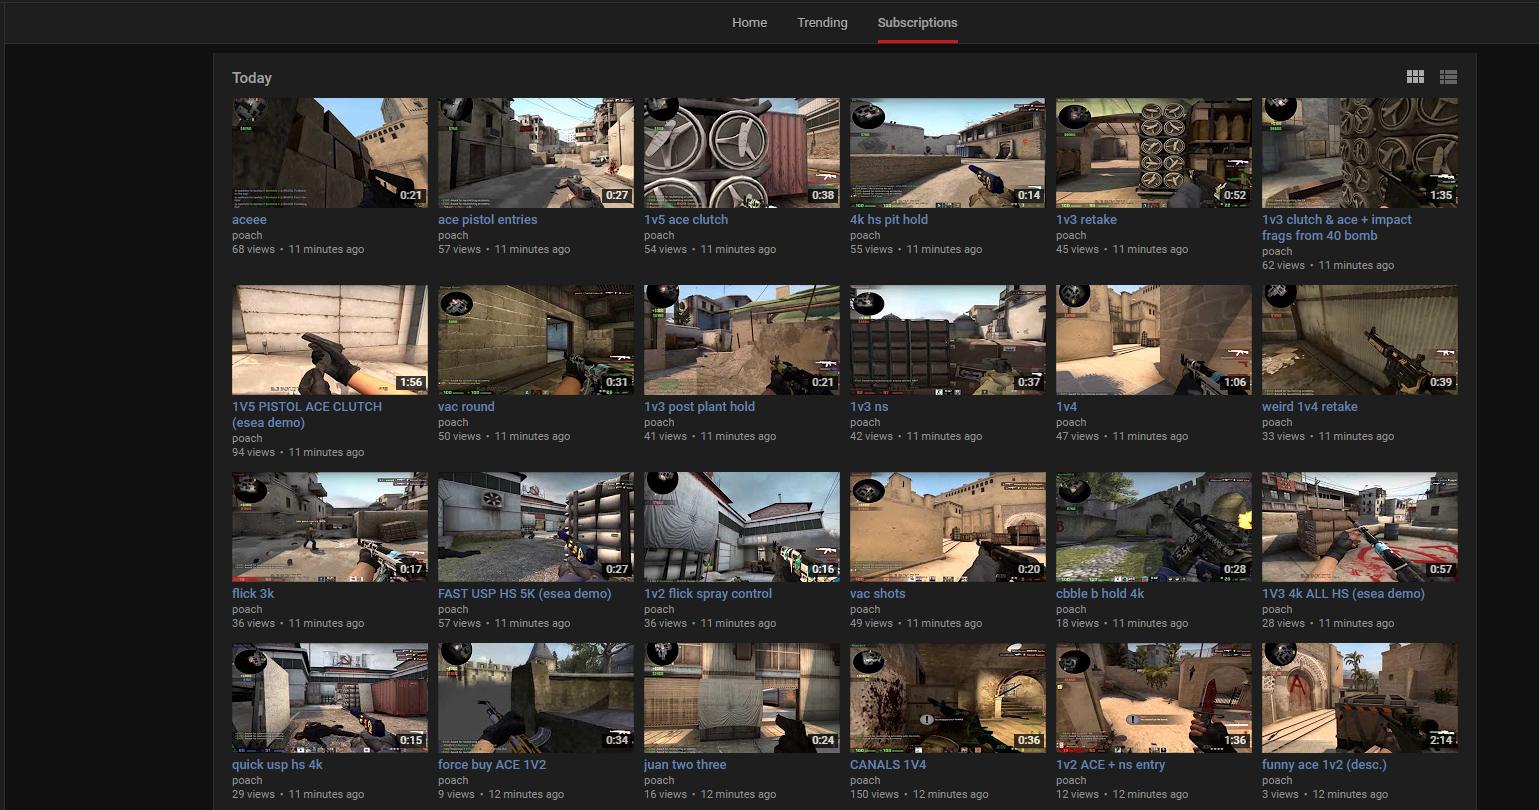Open the Home tab
The image size is (1539, 810).
click(x=749, y=22)
